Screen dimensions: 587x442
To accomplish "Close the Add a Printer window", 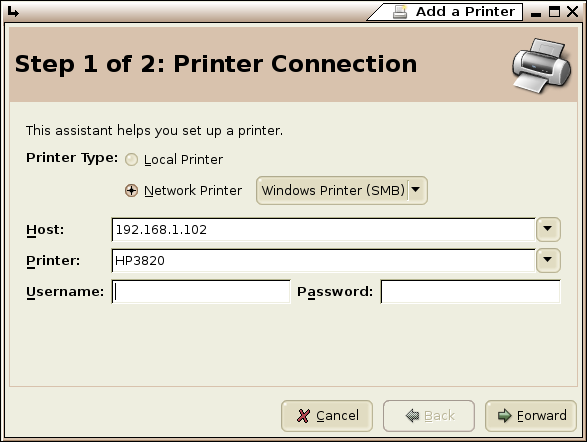I will tap(572, 12).
